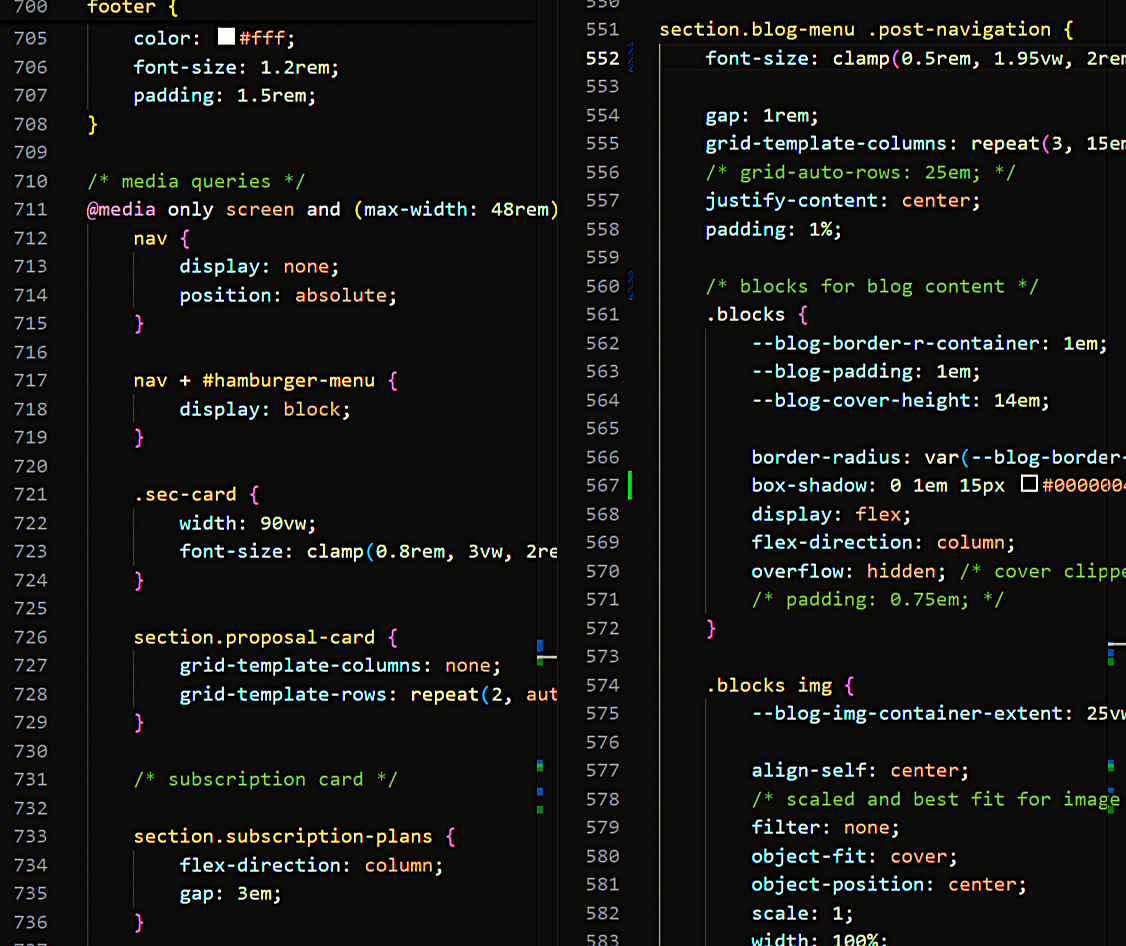Click white cursor marker in left overview ruler

coord(546,657)
